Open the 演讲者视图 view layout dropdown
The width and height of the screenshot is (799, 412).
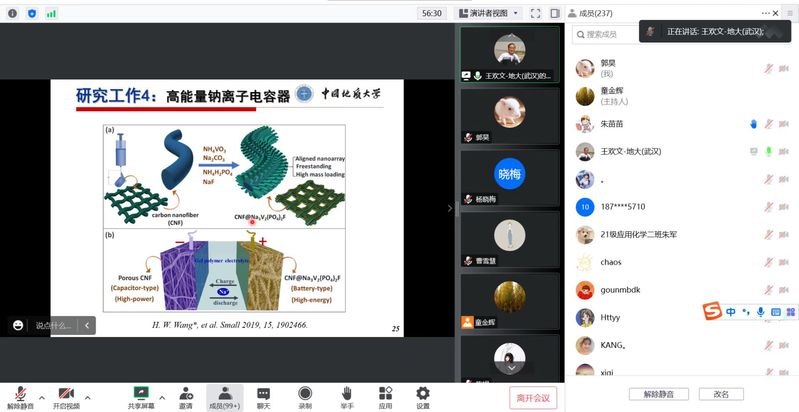[x=487, y=13]
